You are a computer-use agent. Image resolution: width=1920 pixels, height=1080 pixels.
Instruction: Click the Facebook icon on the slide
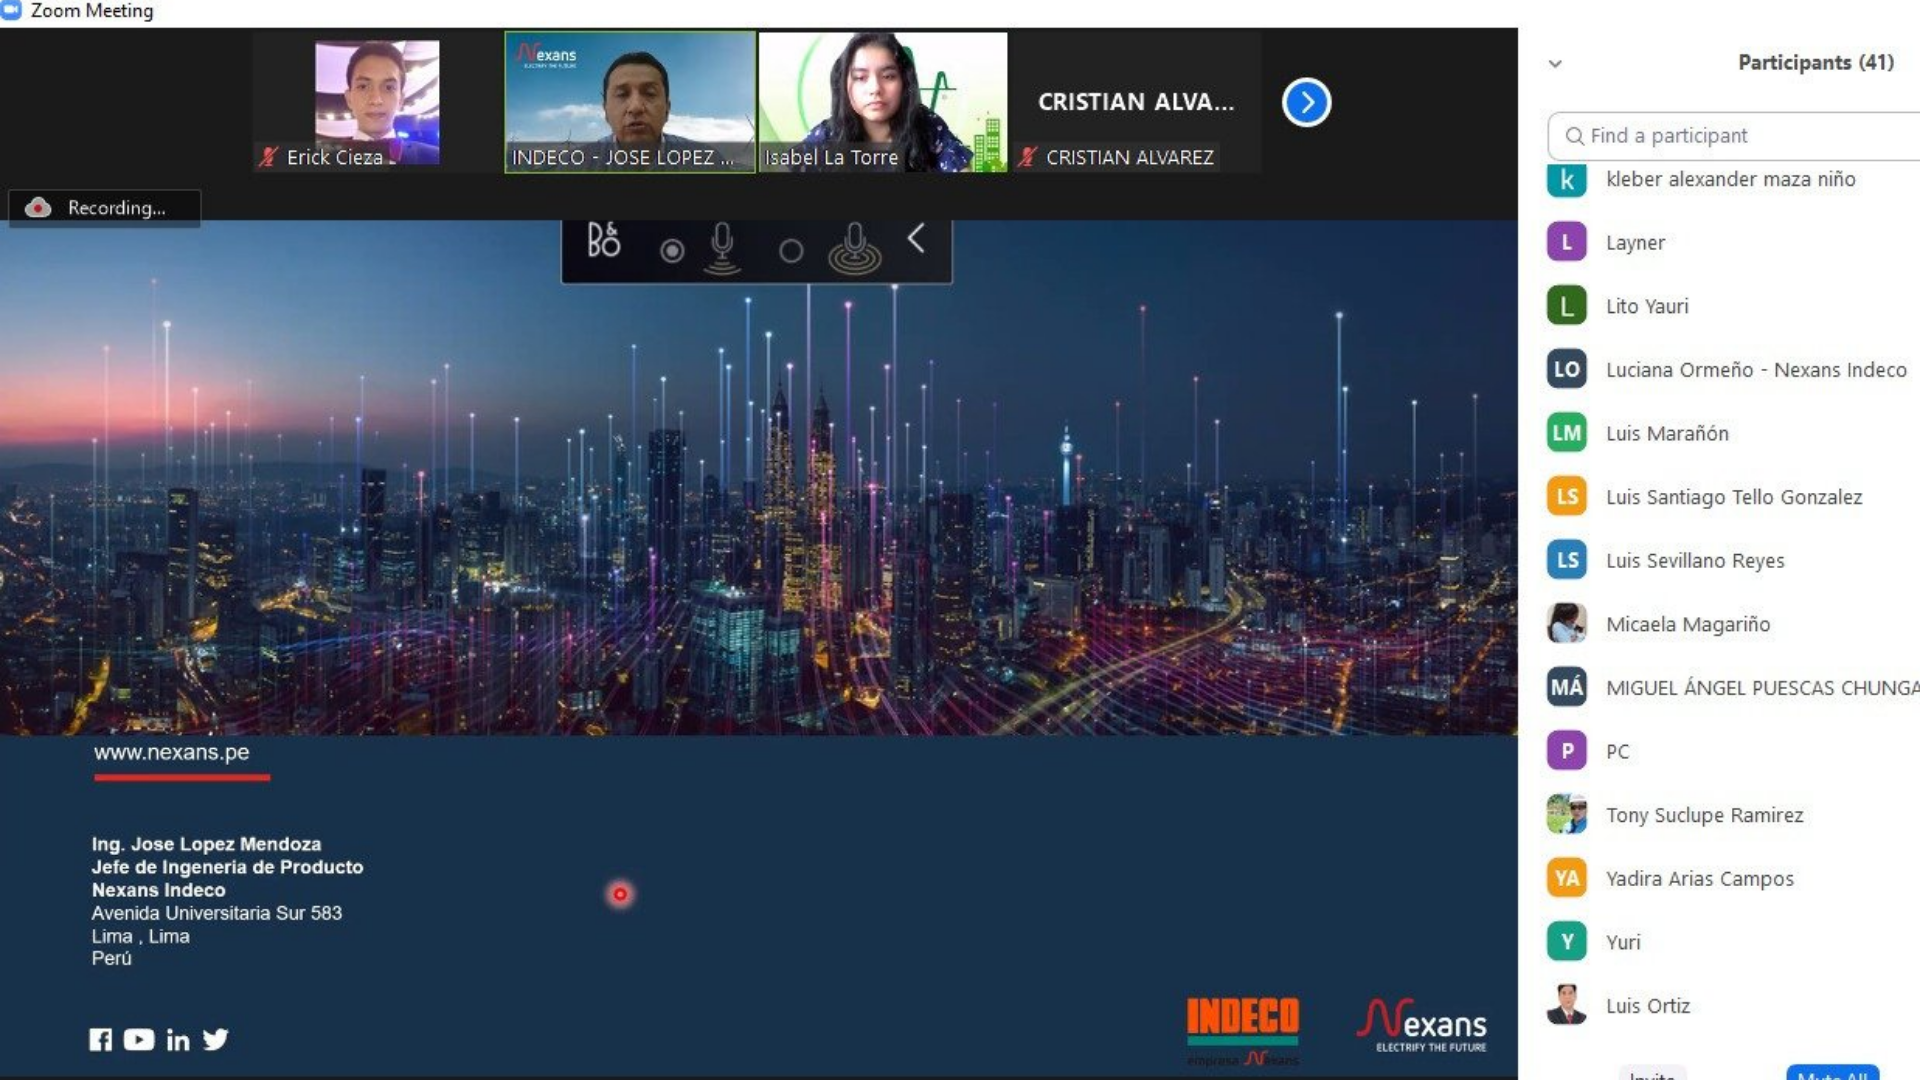101,1040
